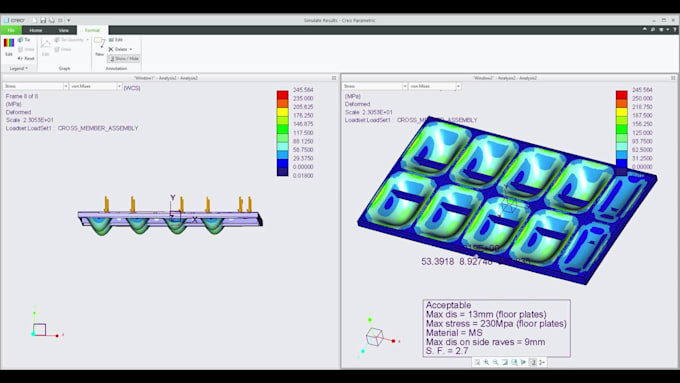Image resolution: width=680 pixels, height=383 pixels.
Task: Click the maximize icon of Window2 pane
Action: point(673,78)
